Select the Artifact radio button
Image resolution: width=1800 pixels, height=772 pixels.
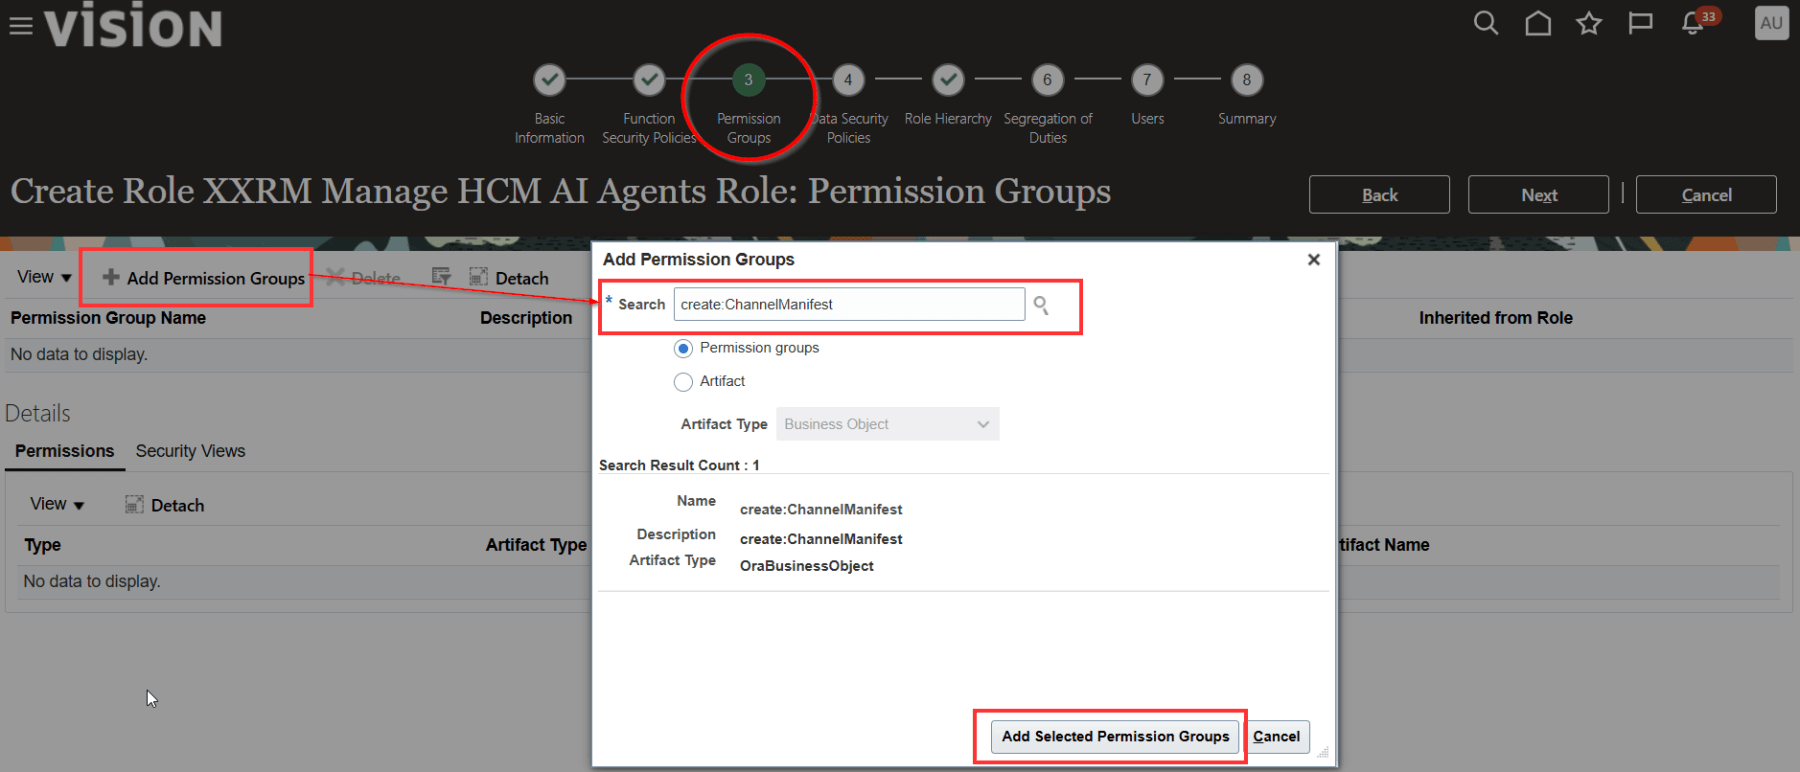[x=684, y=382]
